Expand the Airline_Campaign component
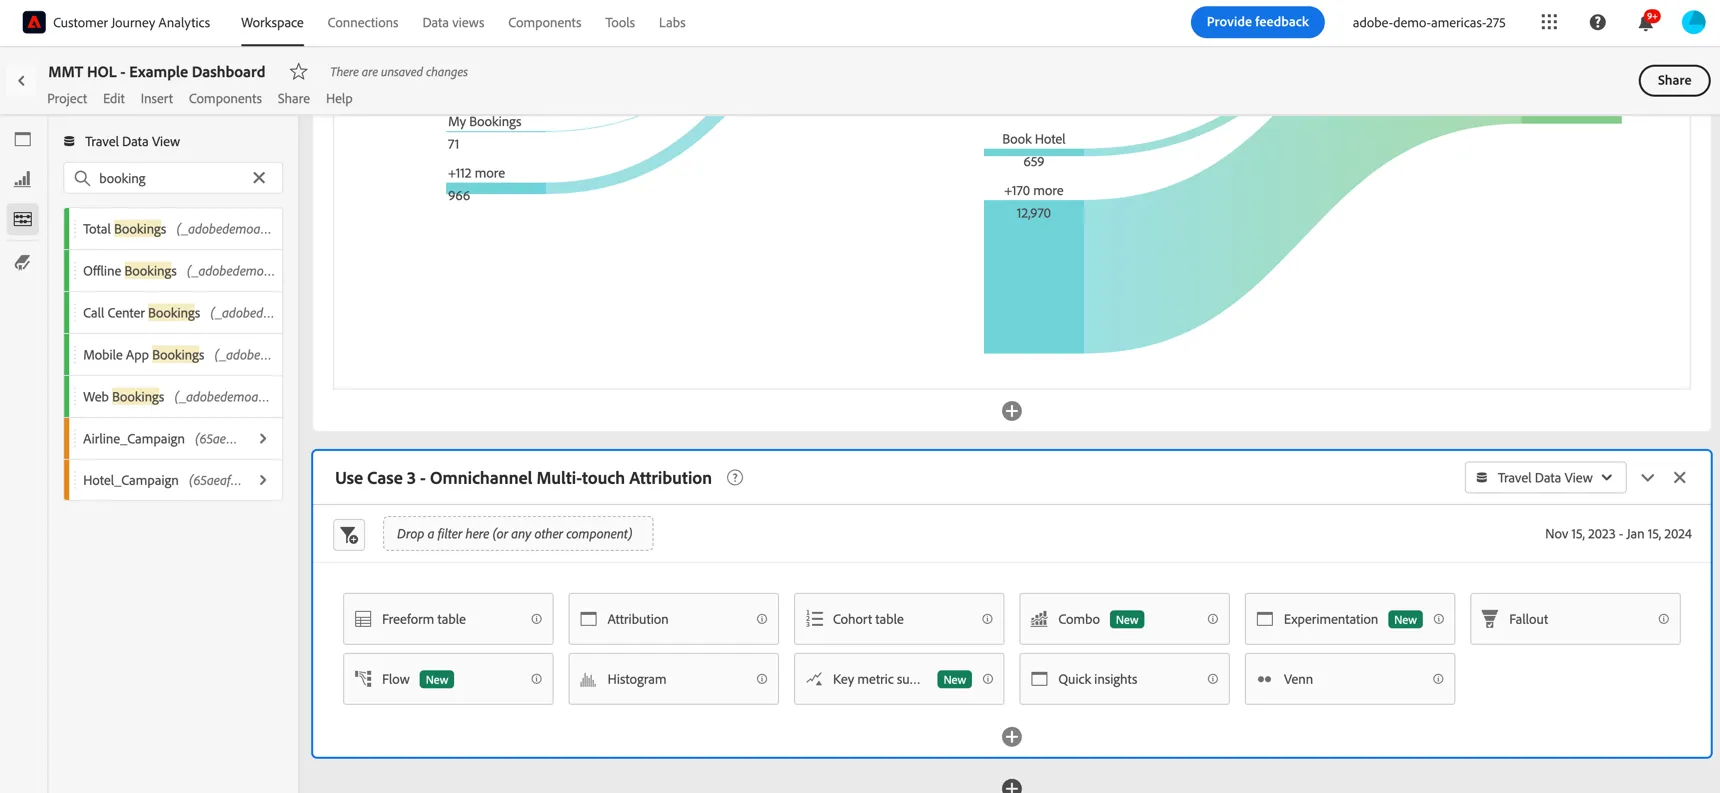Viewport: 1720px width, 793px height. pyautogui.click(x=263, y=439)
